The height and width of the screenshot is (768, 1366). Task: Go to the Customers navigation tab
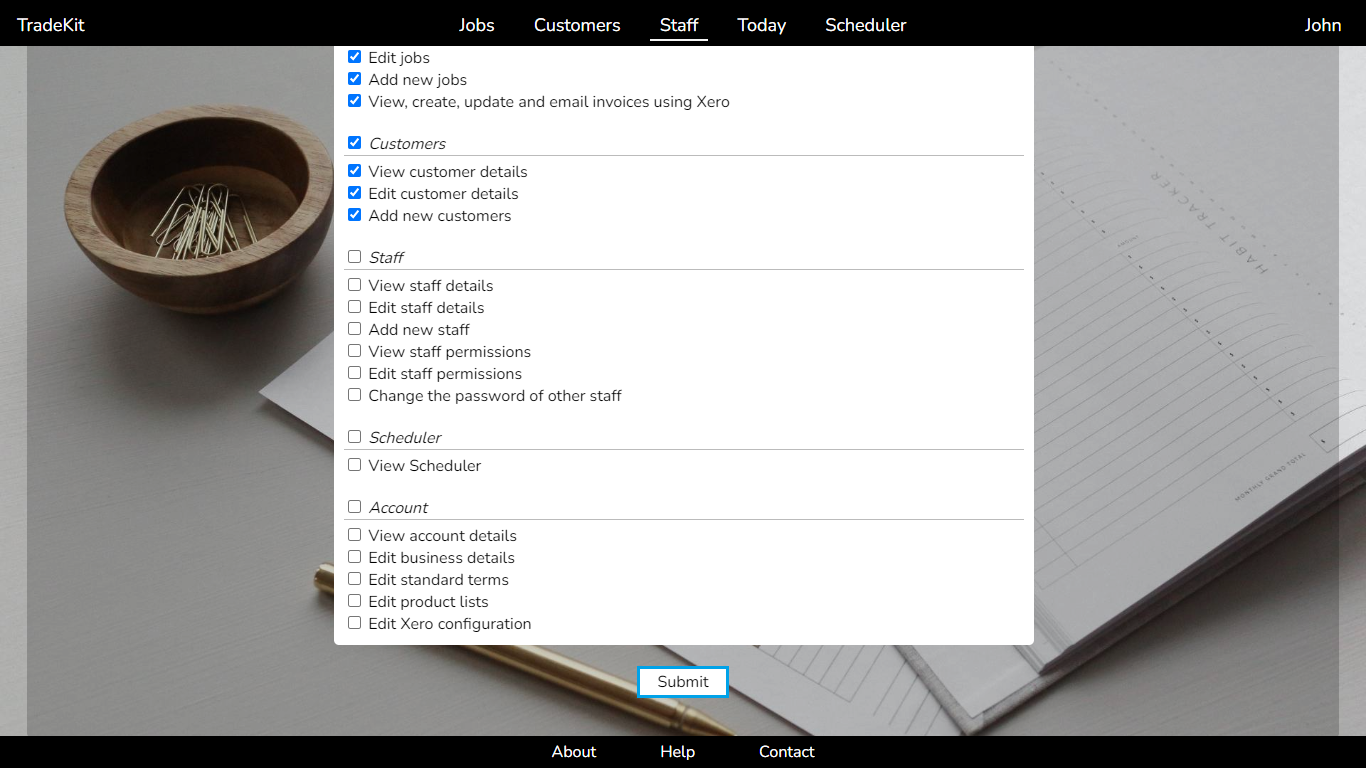pyautogui.click(x=577, y=25)
